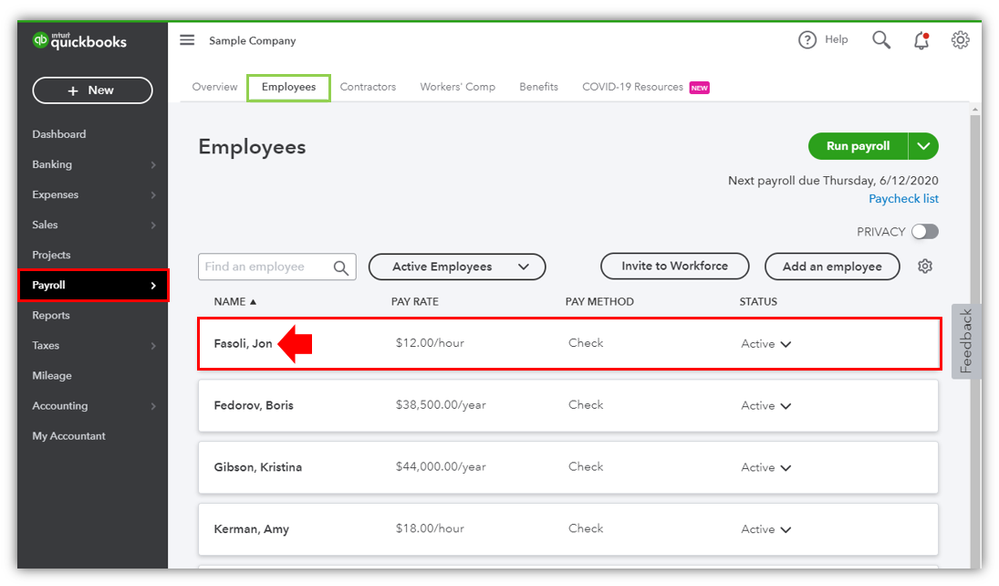Open Reports in sidebar
This screenshot has width=999, height=586.
coord(51,315)
